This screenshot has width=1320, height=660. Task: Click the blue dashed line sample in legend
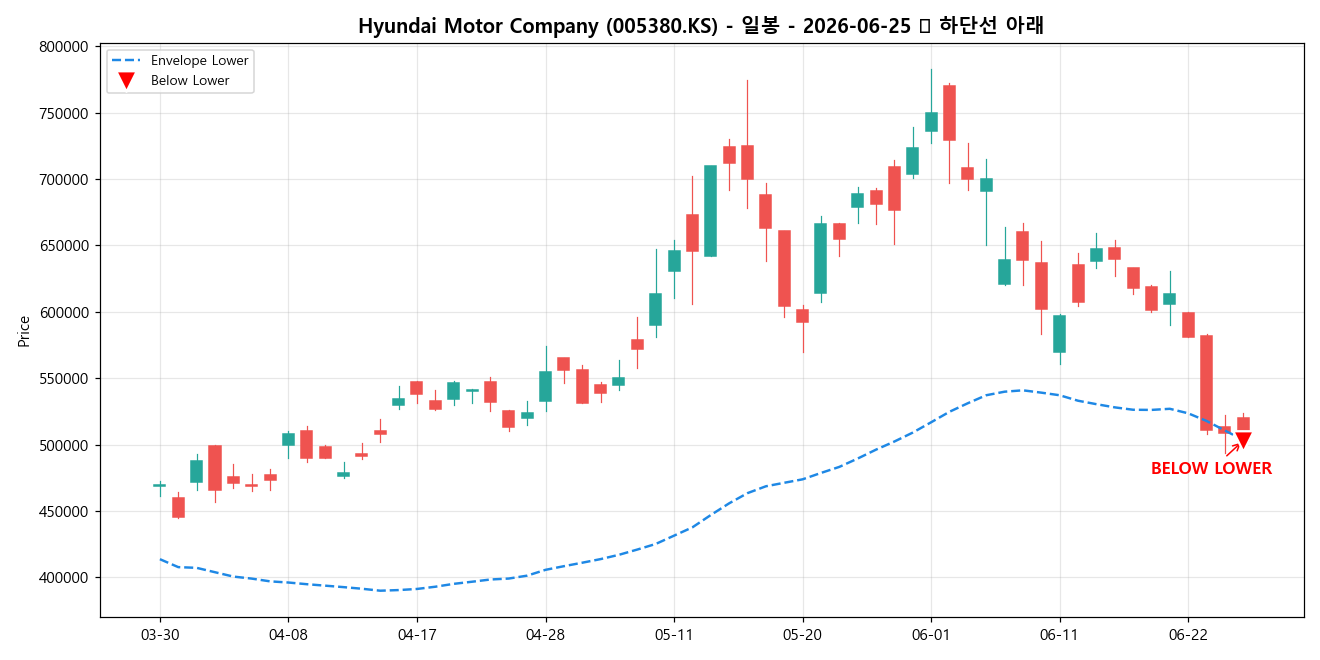(x=126, y=60)
